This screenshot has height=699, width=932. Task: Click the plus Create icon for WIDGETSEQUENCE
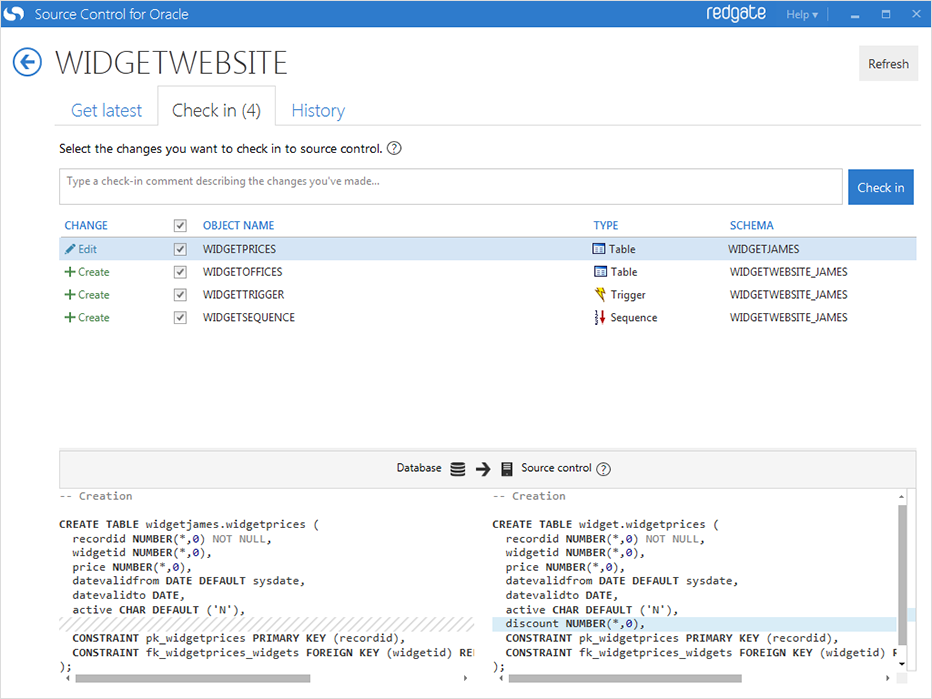[x=70, y=317]
